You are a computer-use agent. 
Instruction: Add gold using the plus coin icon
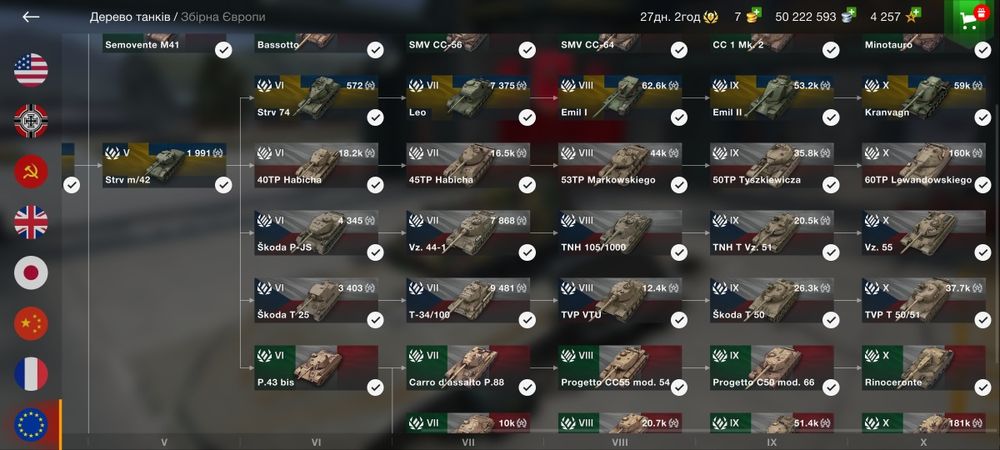(x=754, y=14)
